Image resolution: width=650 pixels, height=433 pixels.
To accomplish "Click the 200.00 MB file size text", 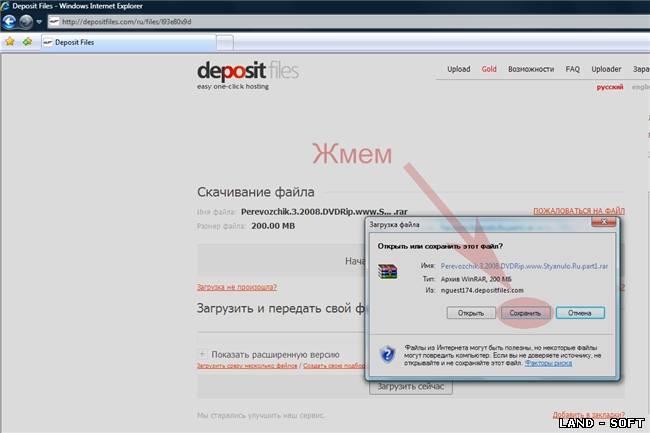I will (x=273, y=226).
